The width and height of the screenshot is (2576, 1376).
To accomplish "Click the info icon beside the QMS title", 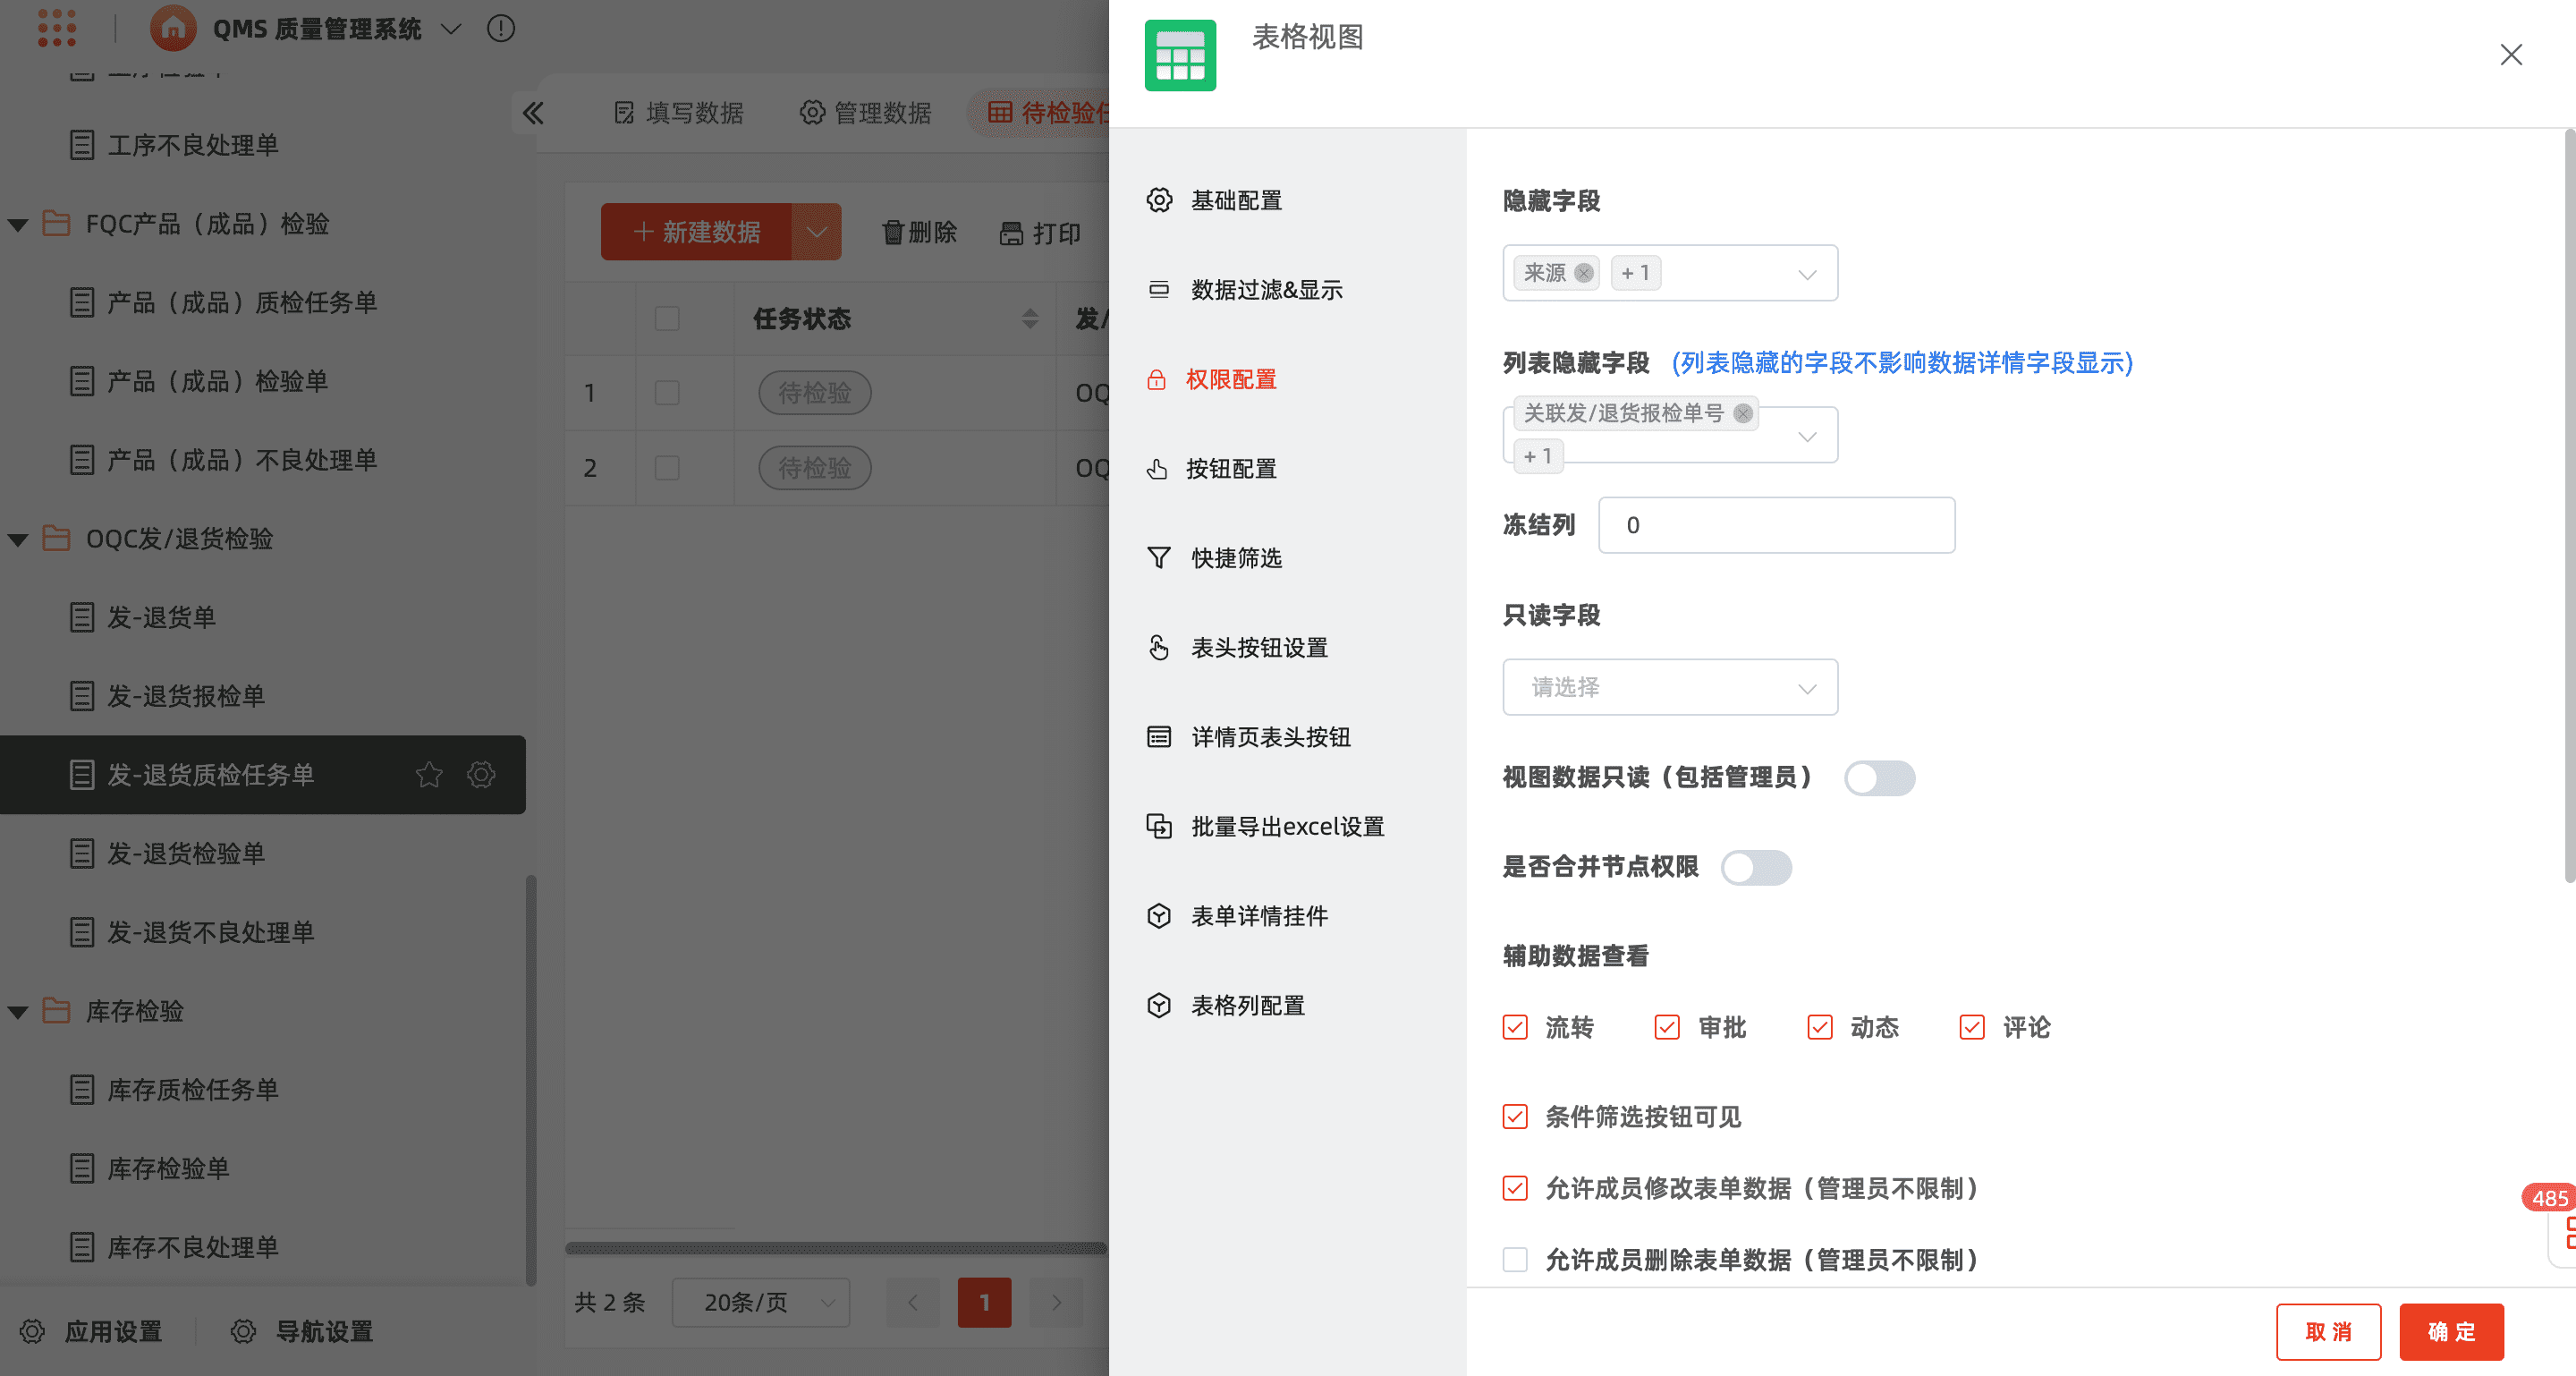I will (x=501, y=29).
